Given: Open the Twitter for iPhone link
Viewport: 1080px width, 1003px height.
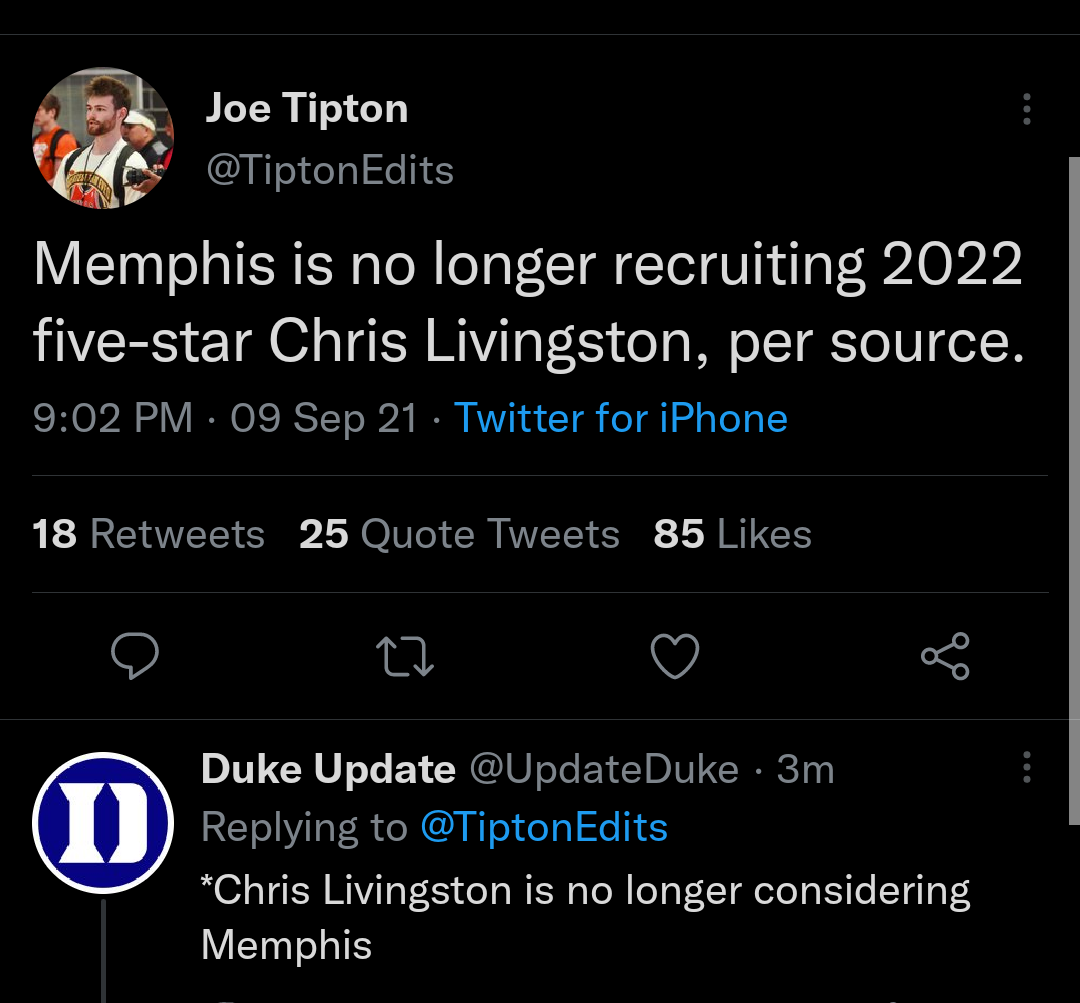Looking at the screenshot, I should pyautogui.click(x=620, y=418).
